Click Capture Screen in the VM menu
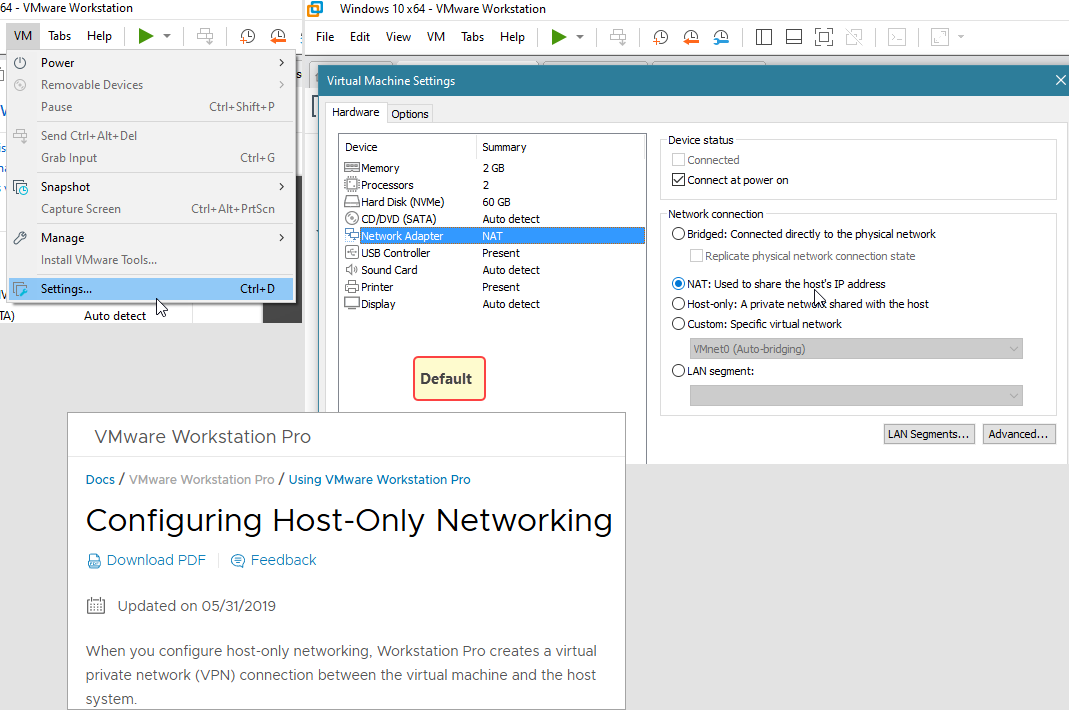Screen dimensions: 1069x710 (x=151, y=209)
